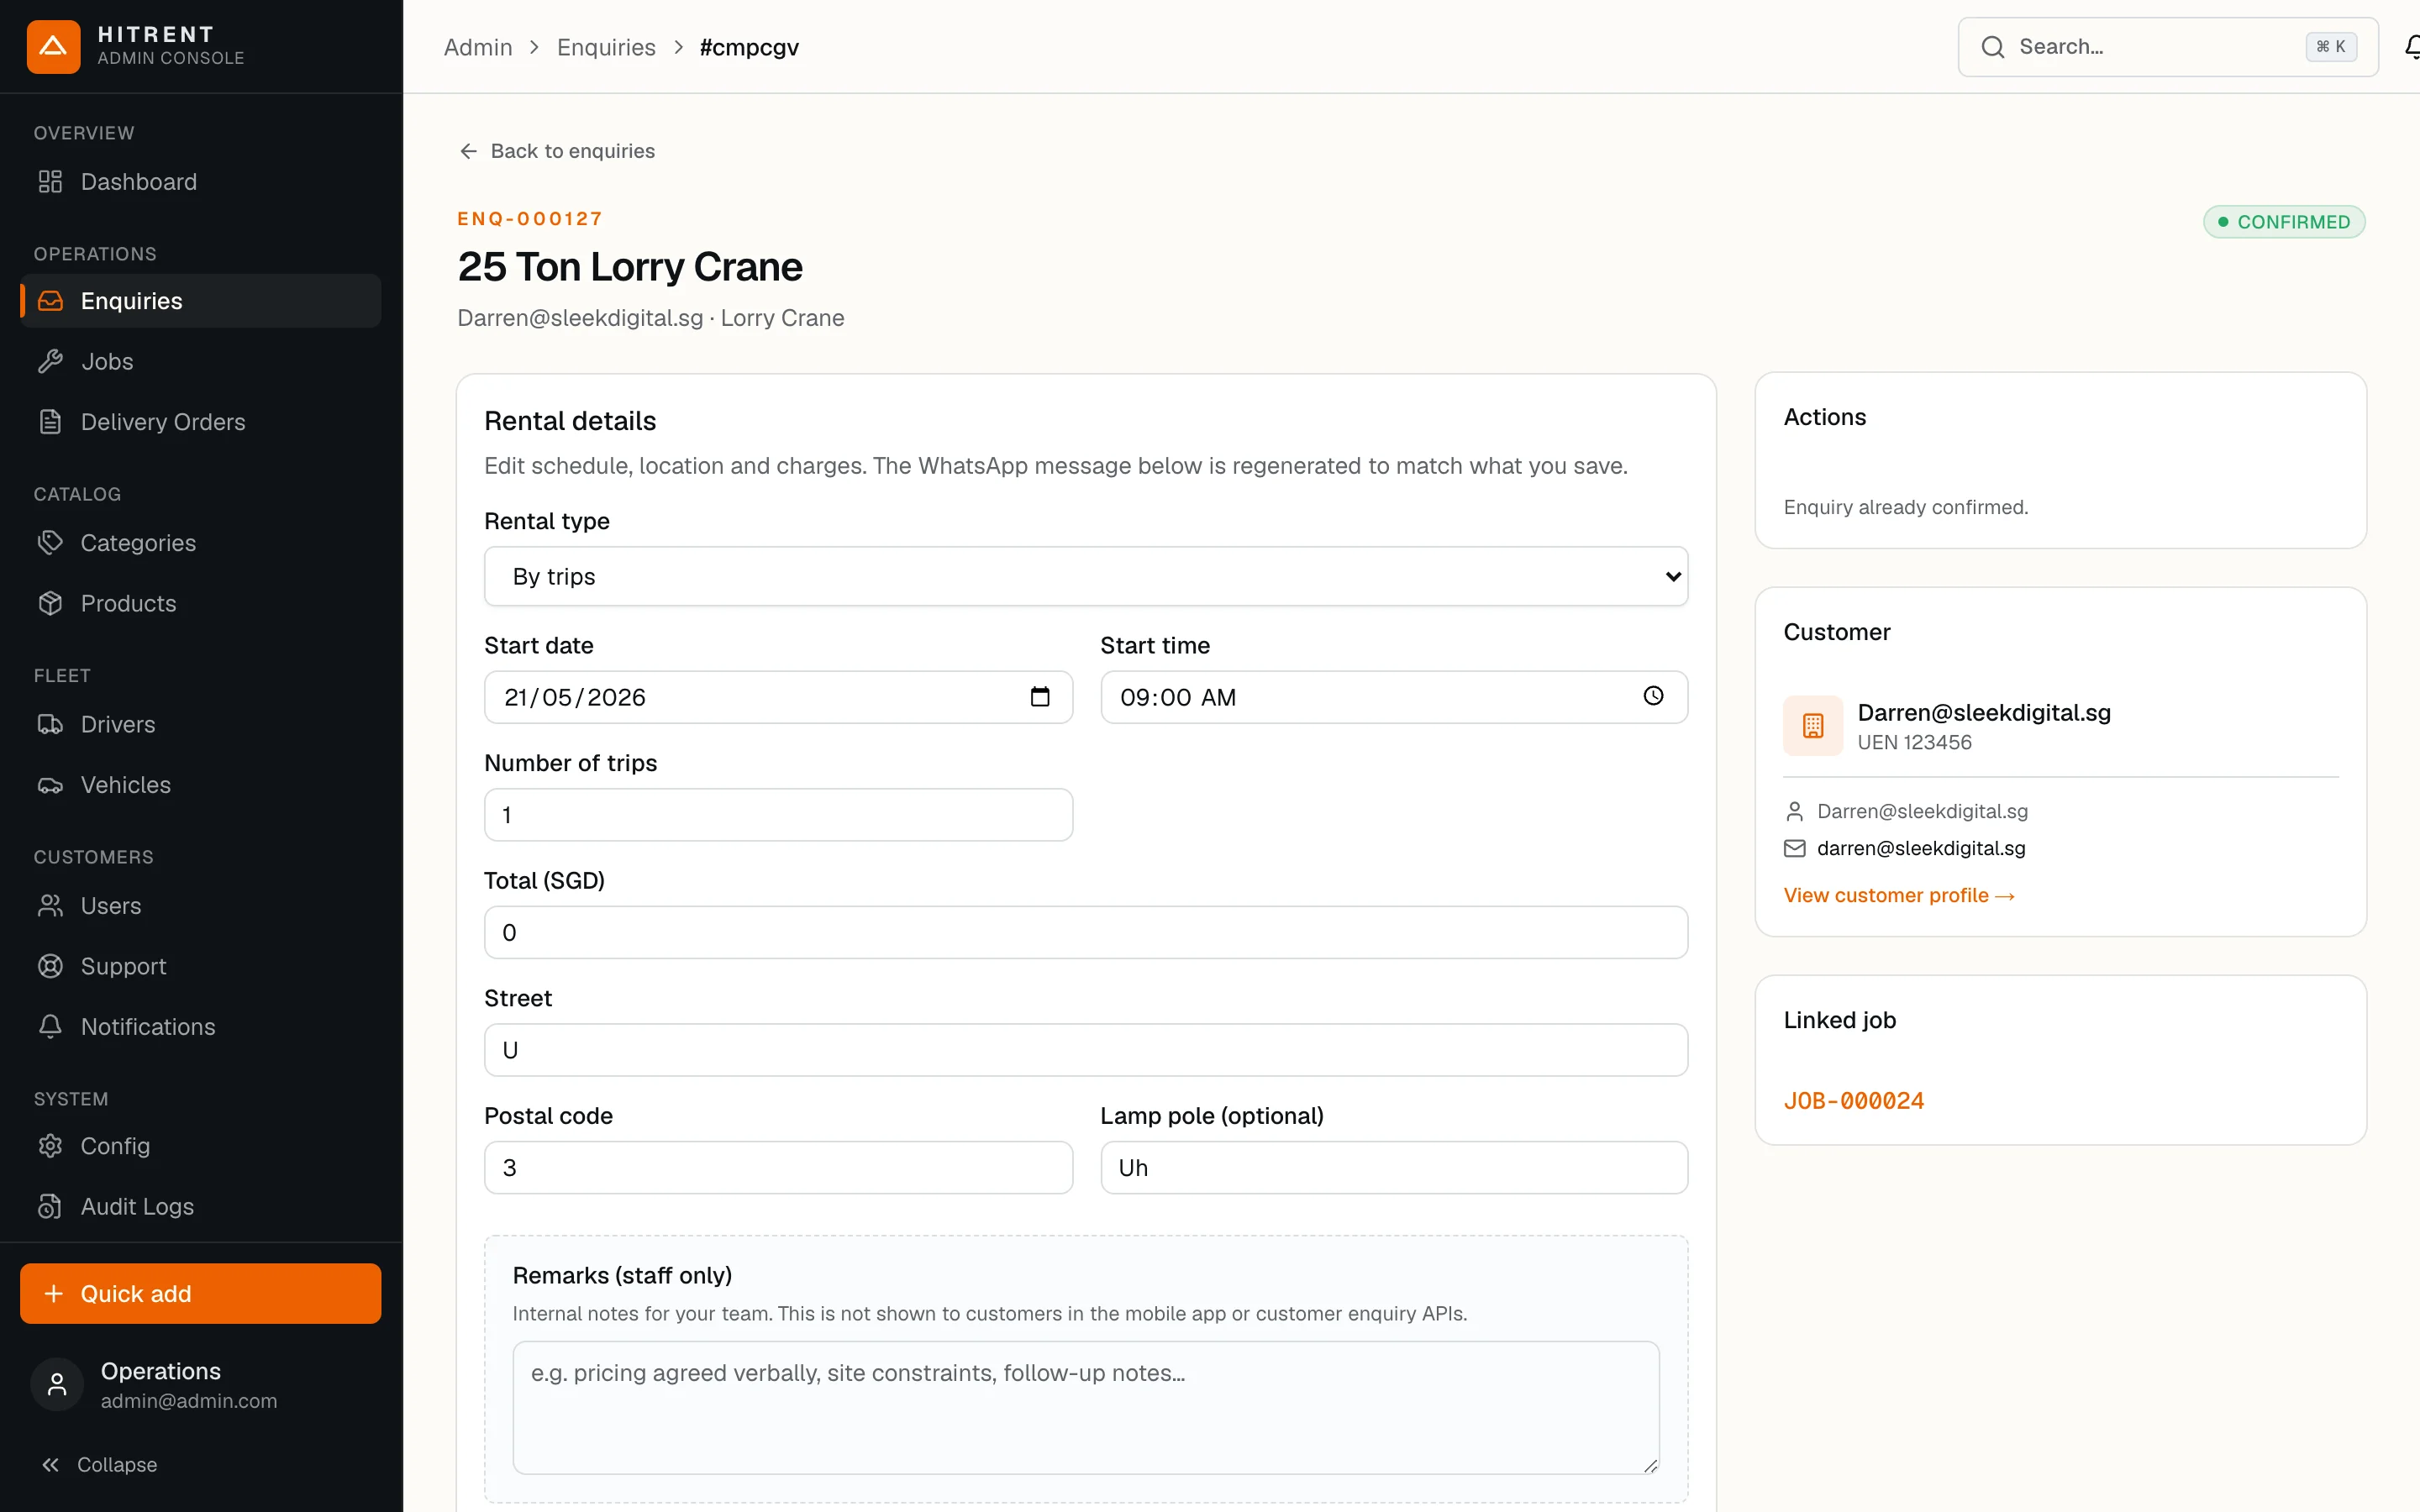Screen dimensions: 2420x1512
Task: Click the Drivers truck icon
Action: pyautogui.click(x=50, y=724)
